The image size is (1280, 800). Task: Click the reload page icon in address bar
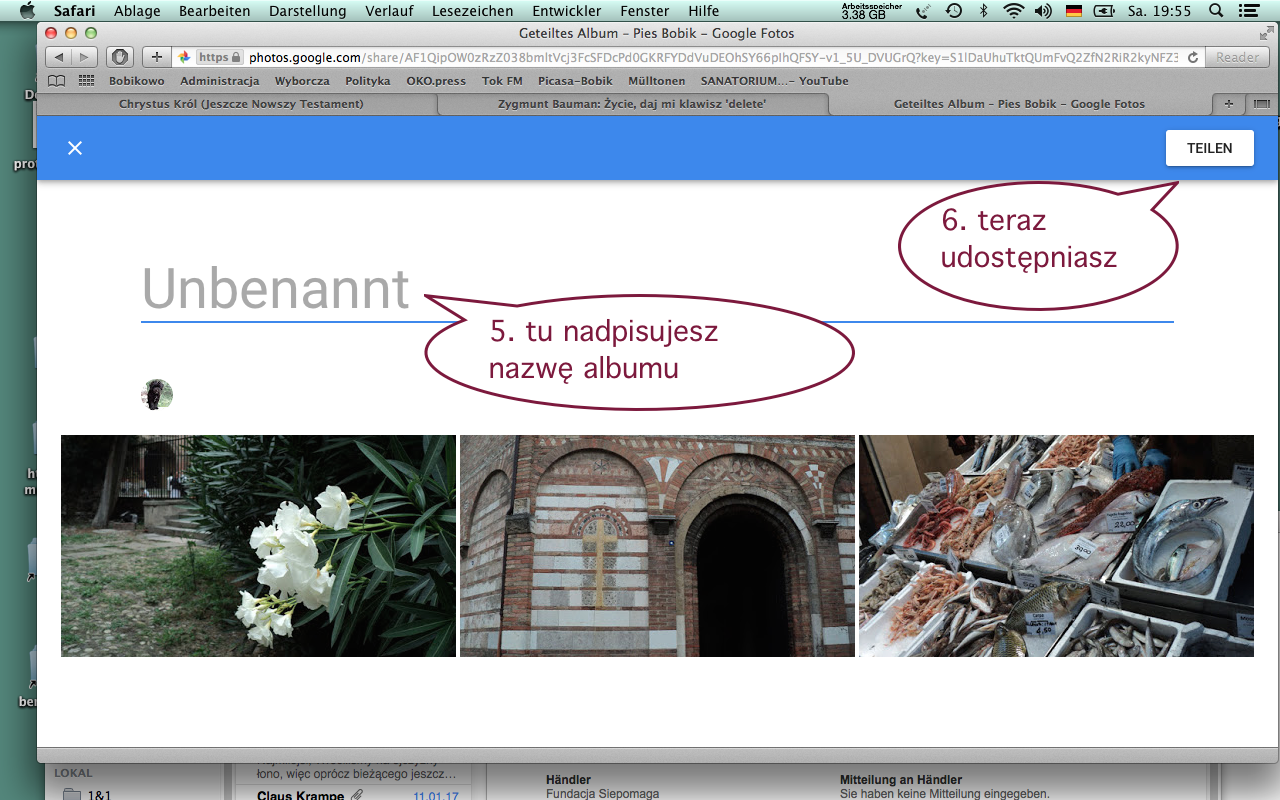(1193, 58)
